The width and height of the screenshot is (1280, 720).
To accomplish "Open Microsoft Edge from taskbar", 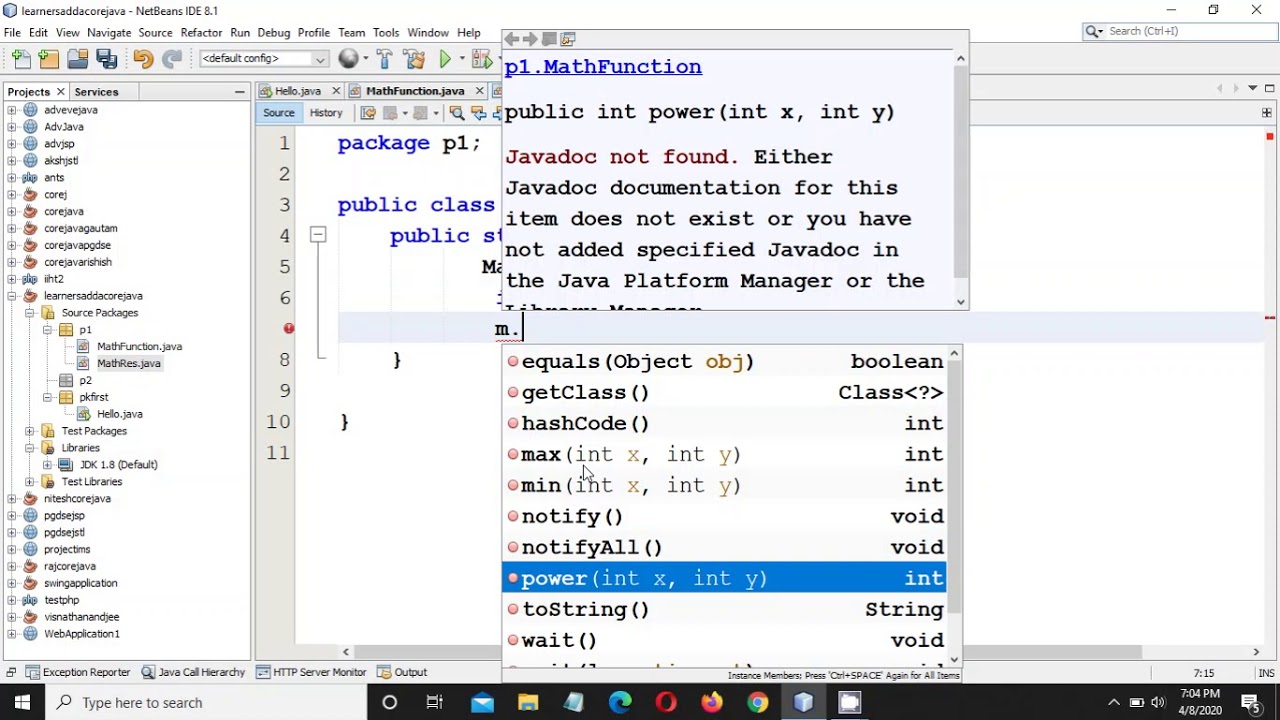I will click(620, 702).
